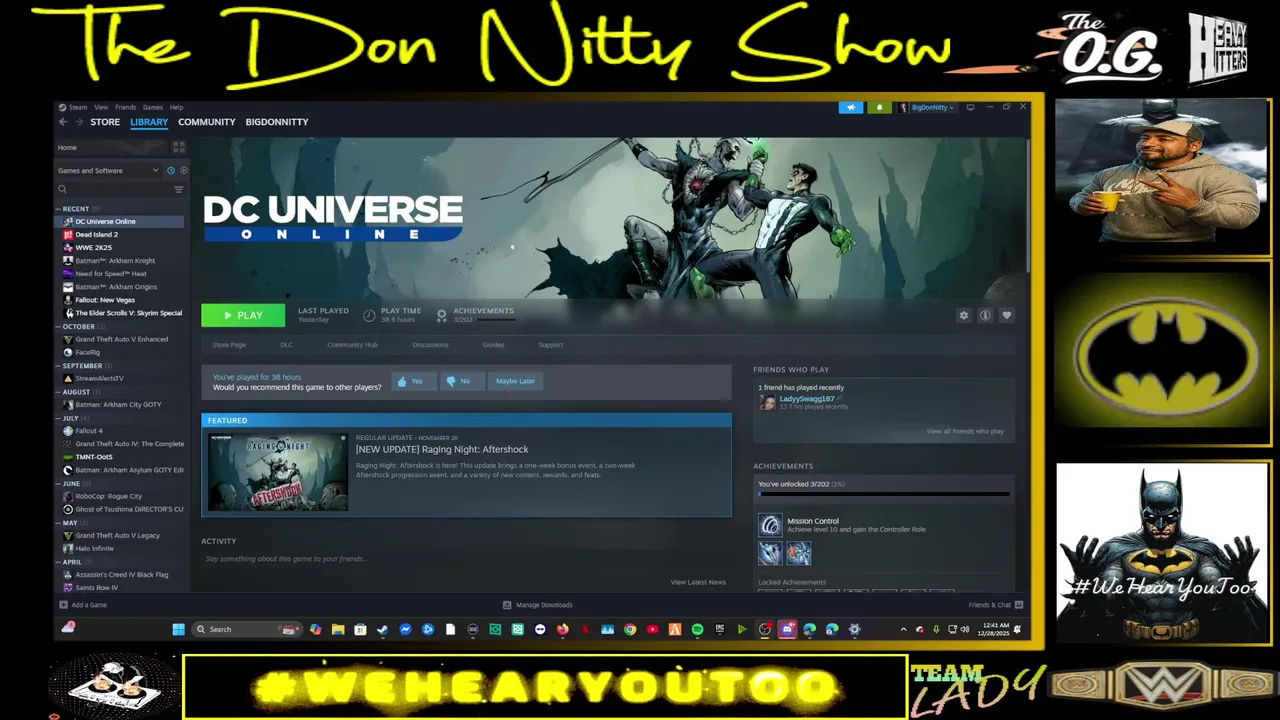Screen dimensions: 1280x720
Task: Enter Big Picture mode icon
Action: click(x=970, y=107)
